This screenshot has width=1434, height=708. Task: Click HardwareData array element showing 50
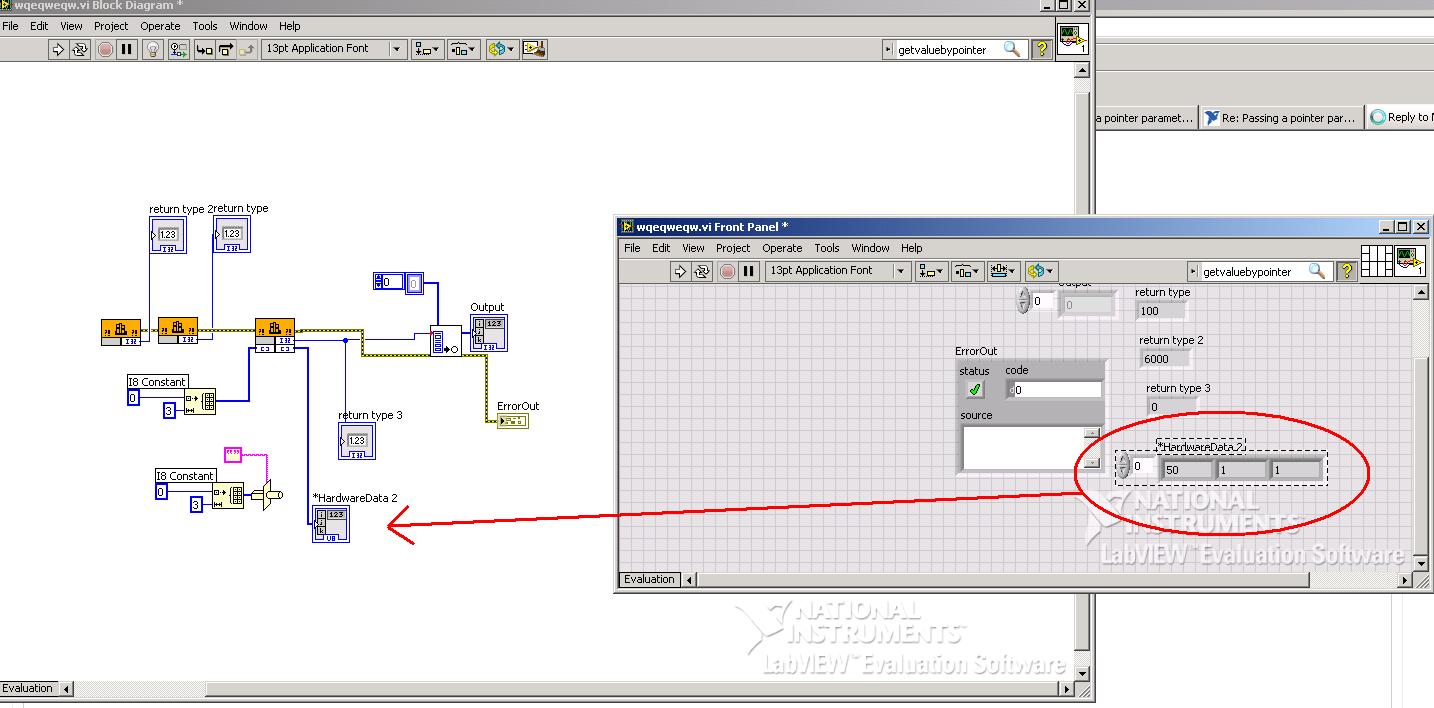(1188, 470)
